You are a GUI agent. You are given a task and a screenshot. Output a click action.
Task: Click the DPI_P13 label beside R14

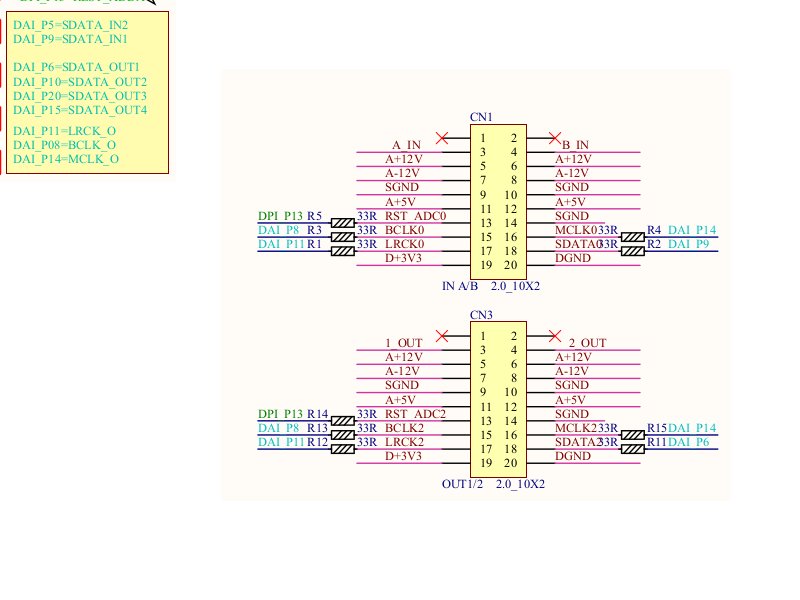click(x=280, y=414)
